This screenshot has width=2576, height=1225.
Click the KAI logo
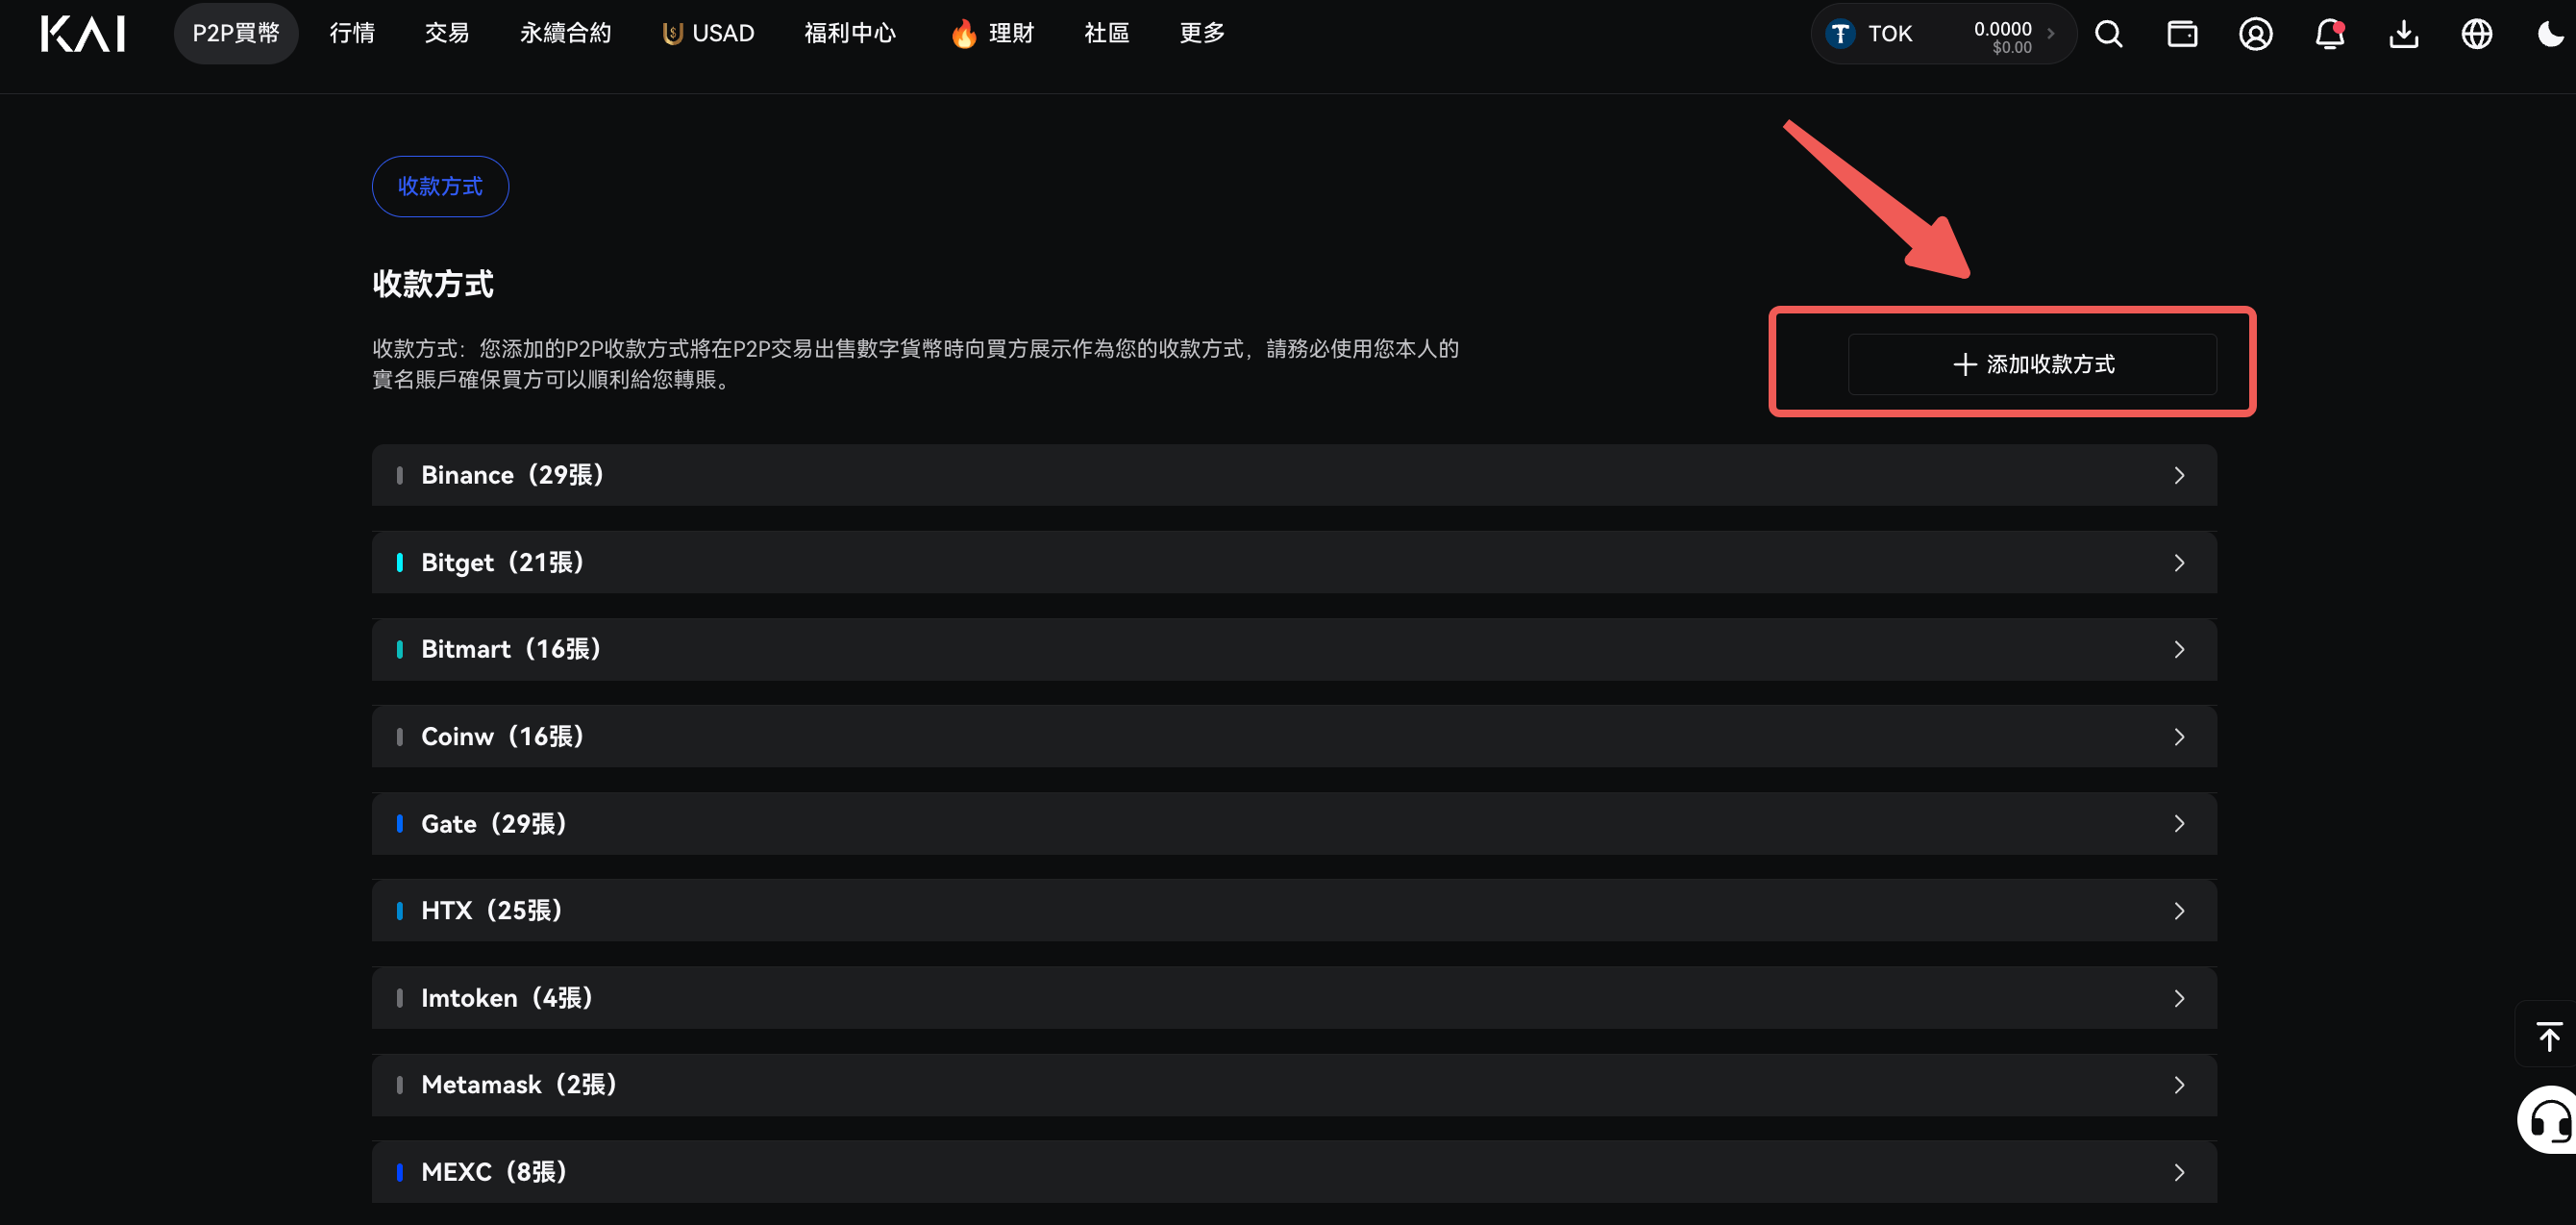point(83,34)
